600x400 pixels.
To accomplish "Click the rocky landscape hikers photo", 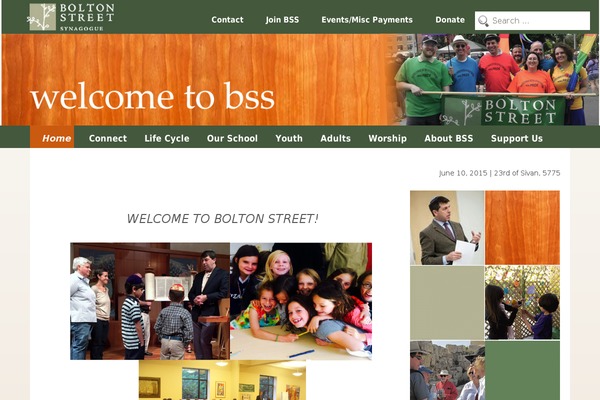I will 447,370.
